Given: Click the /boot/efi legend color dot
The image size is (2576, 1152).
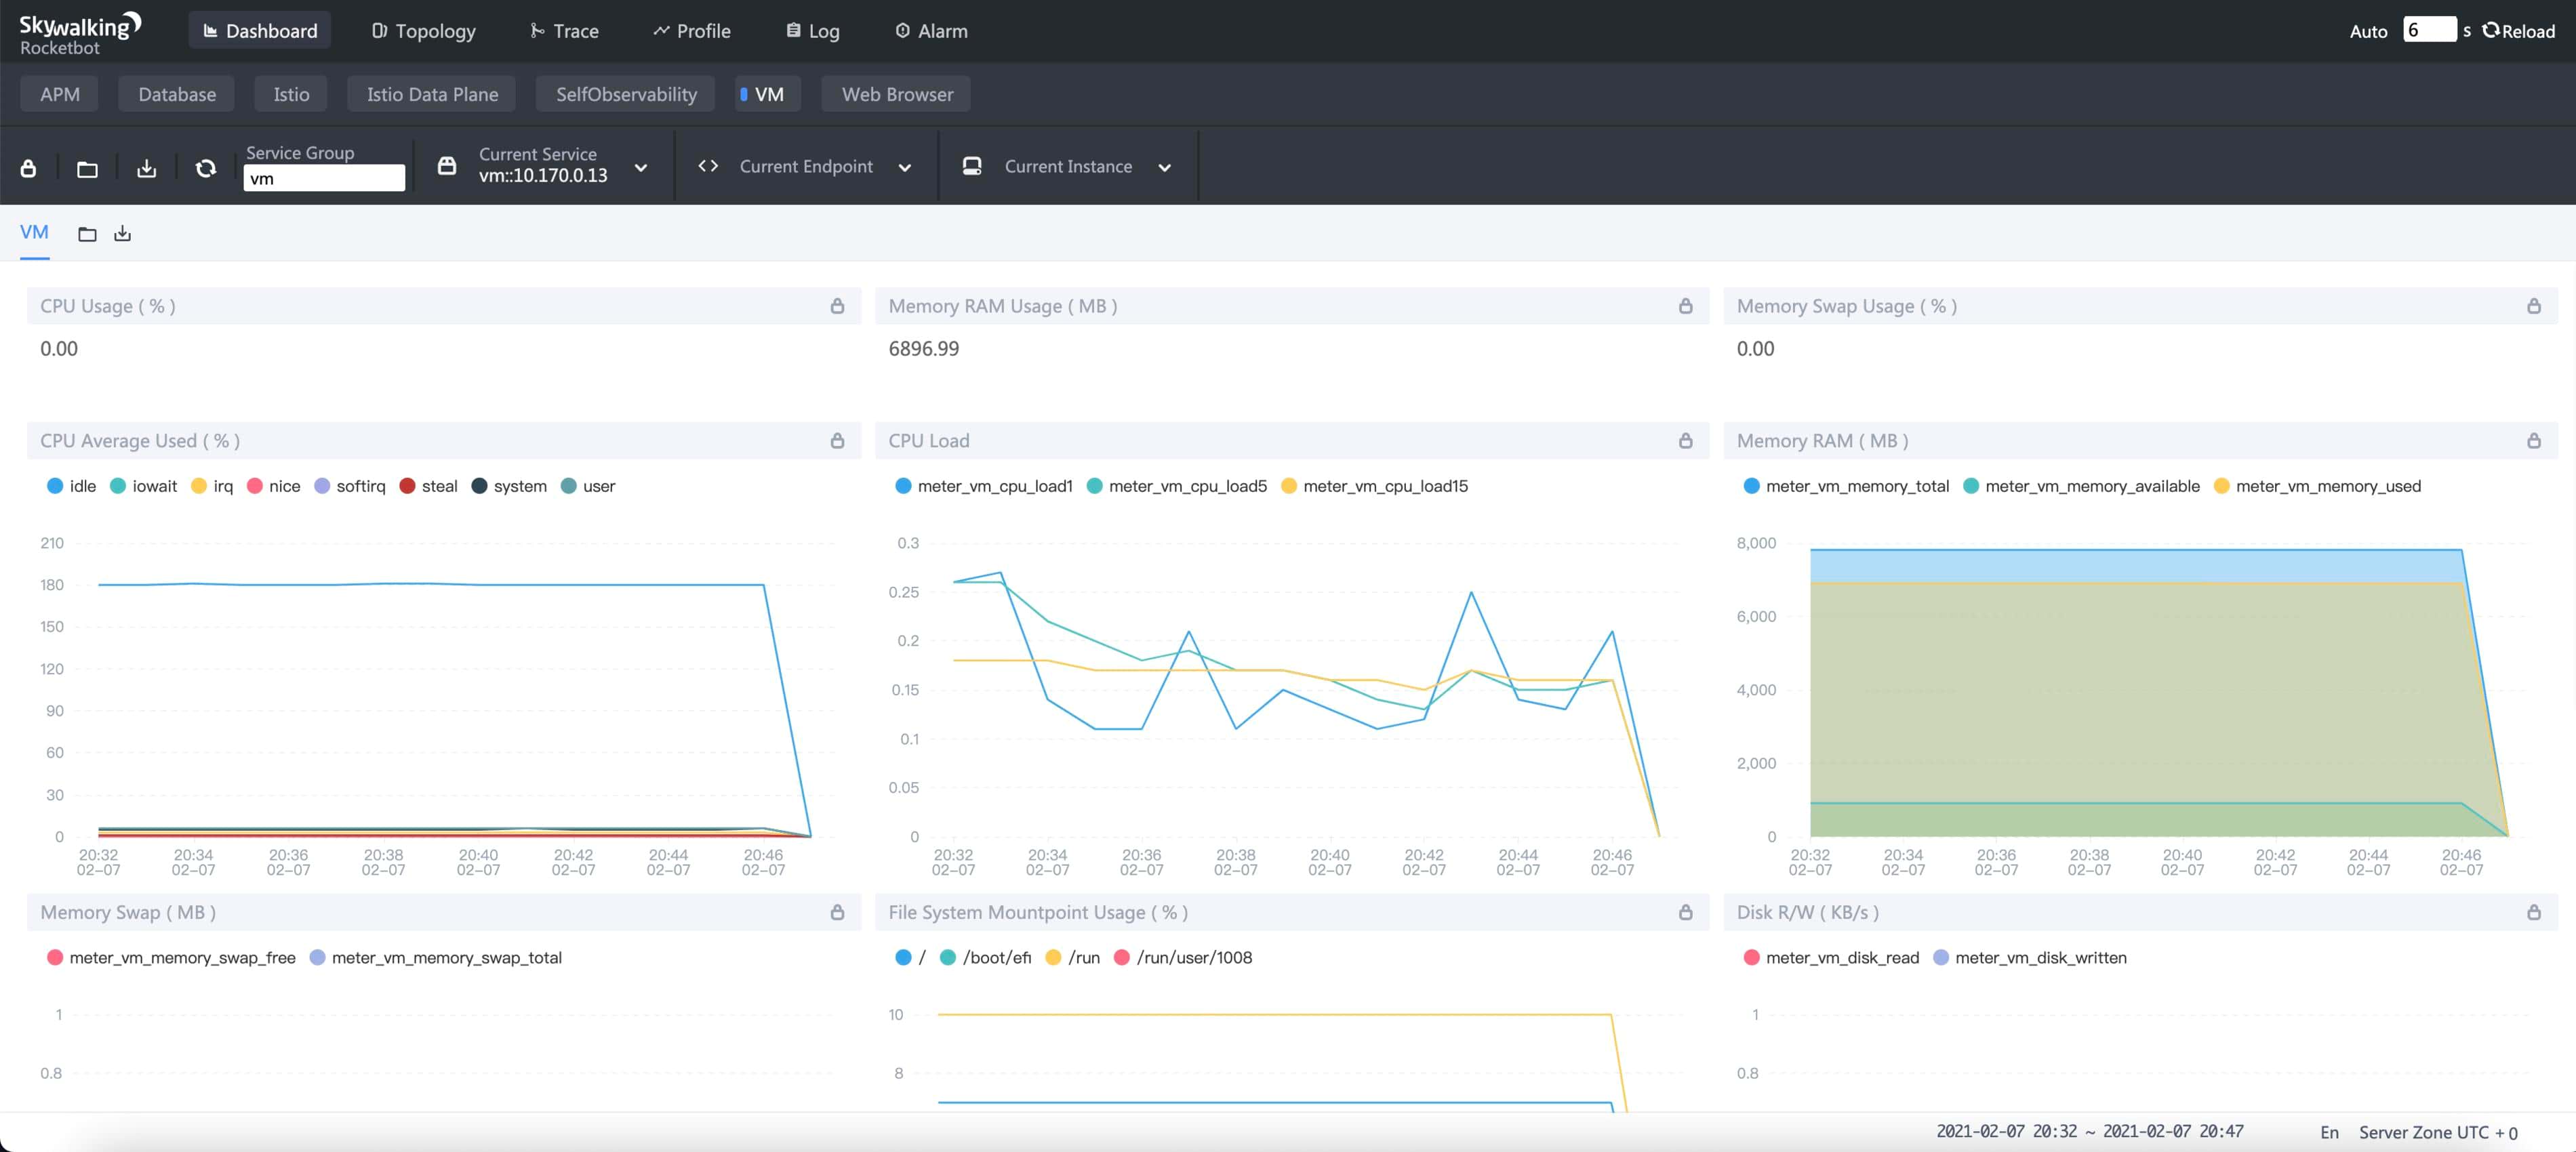Looking at the screenshot, I should pos(948,958).
